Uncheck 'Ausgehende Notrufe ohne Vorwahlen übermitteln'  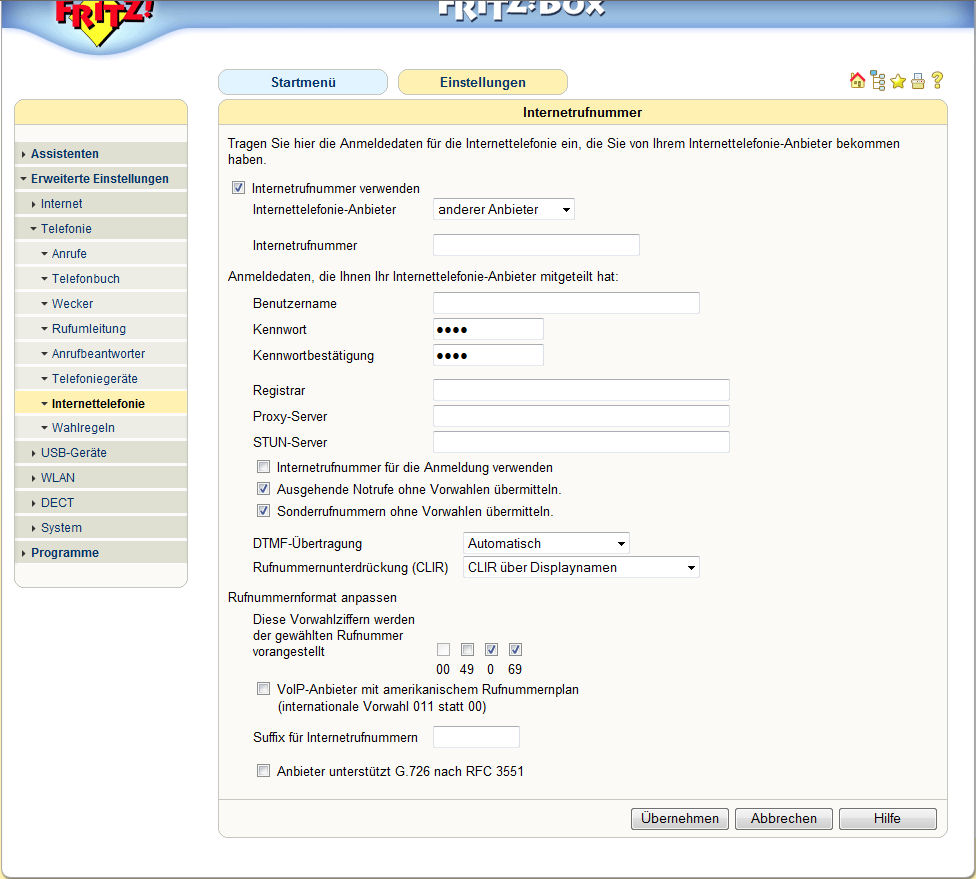coord(264,489)
